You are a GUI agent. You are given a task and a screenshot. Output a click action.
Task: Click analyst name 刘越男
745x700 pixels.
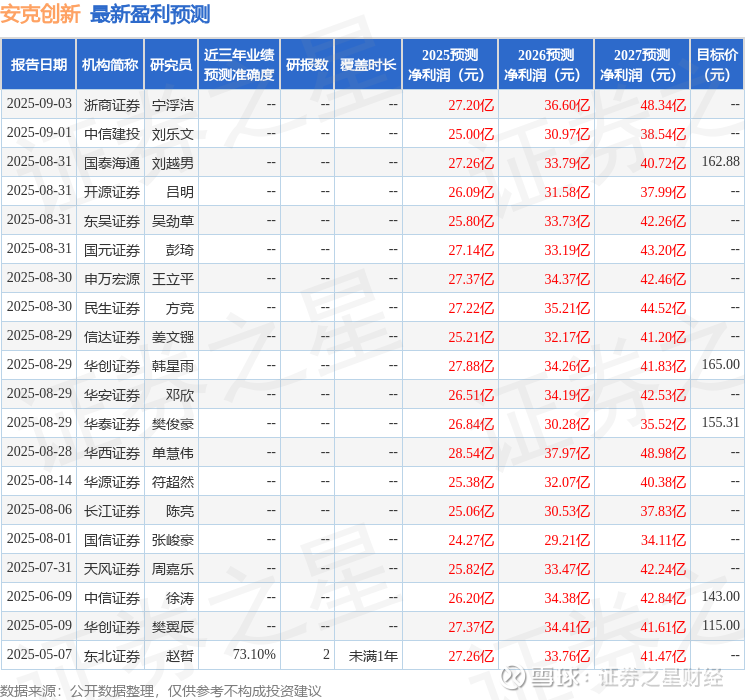tap(173, 163)
